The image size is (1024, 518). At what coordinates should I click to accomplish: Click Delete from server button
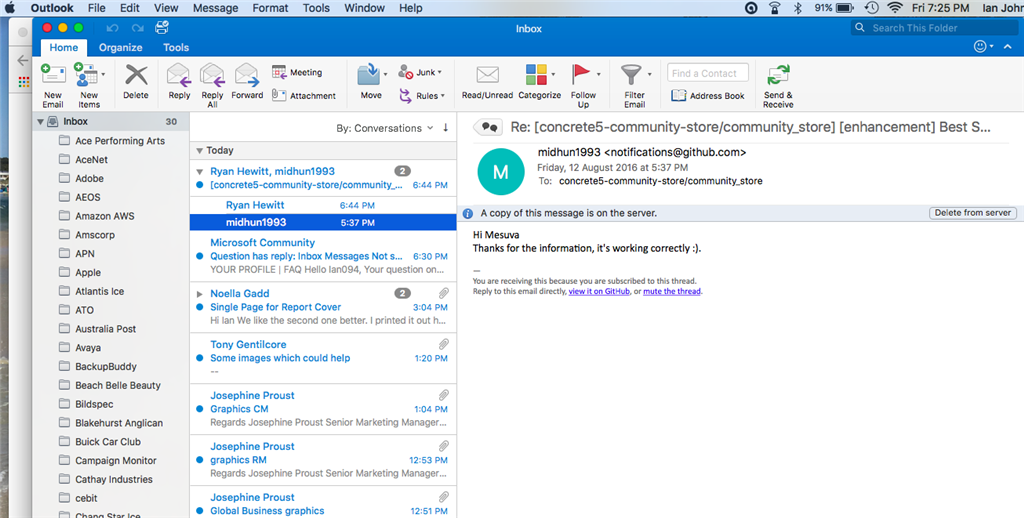click(972, 212)
